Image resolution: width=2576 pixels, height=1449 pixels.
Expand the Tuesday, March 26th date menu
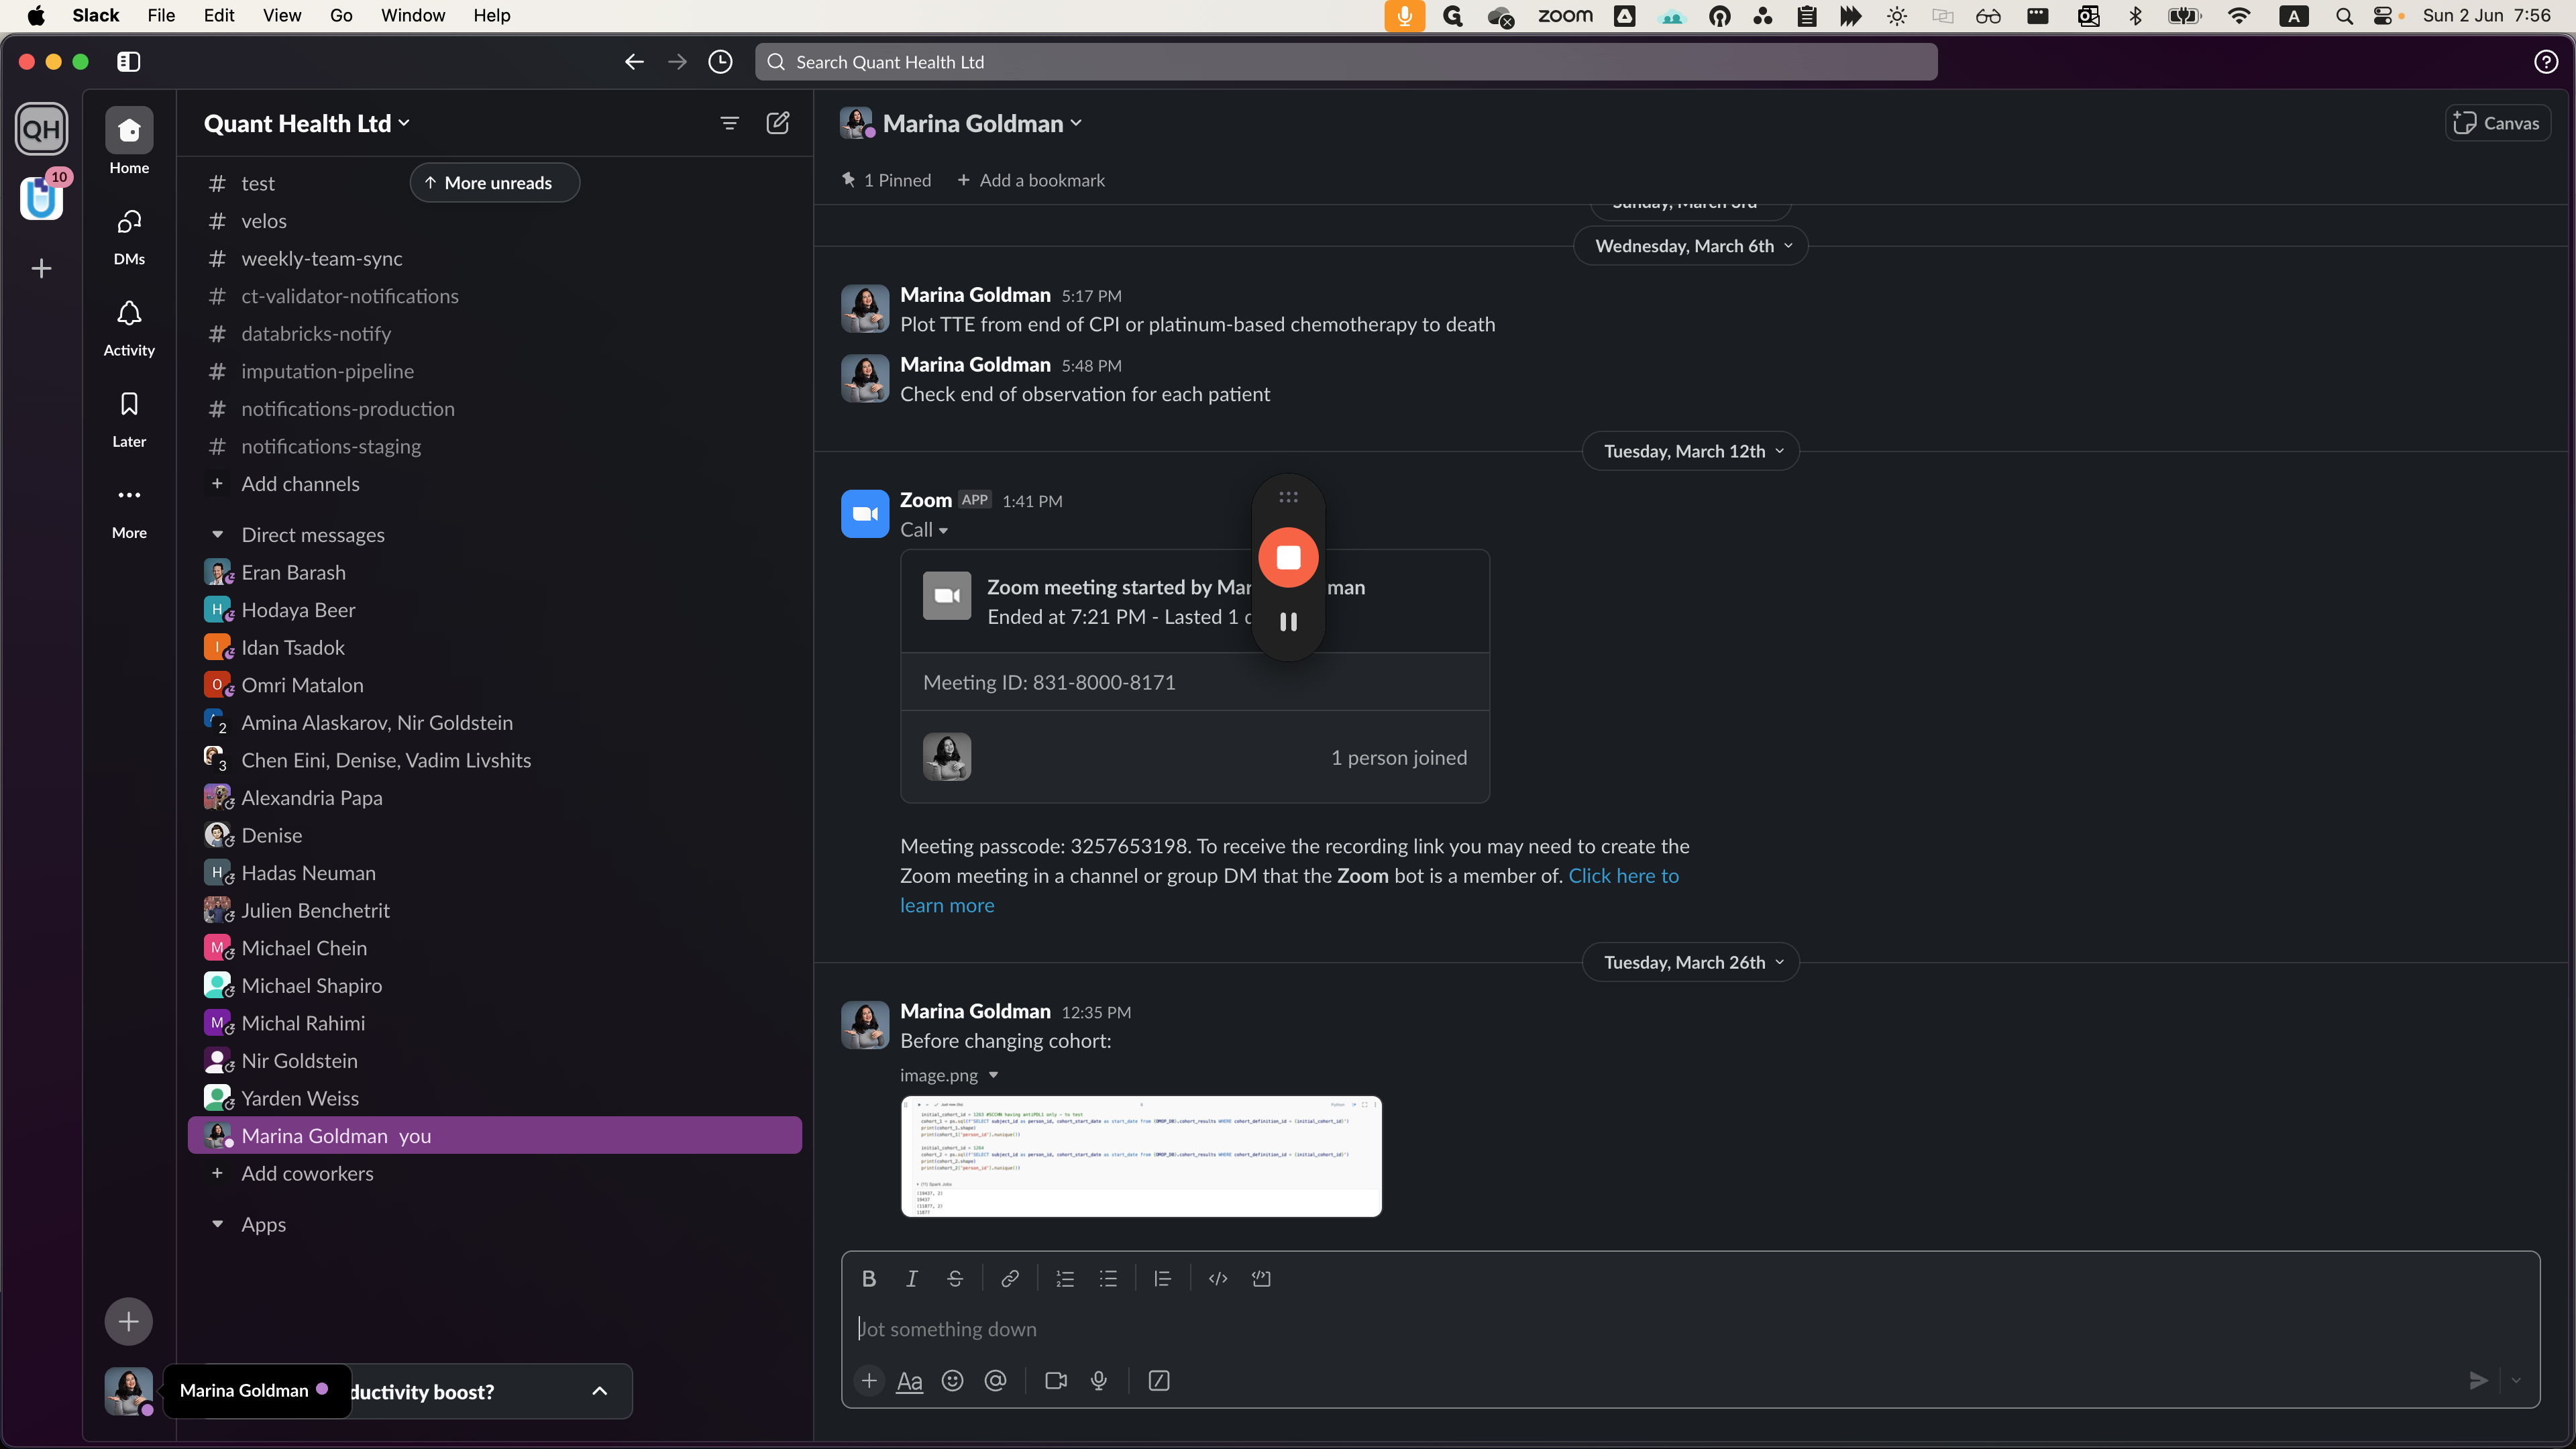click(1690, 962)
